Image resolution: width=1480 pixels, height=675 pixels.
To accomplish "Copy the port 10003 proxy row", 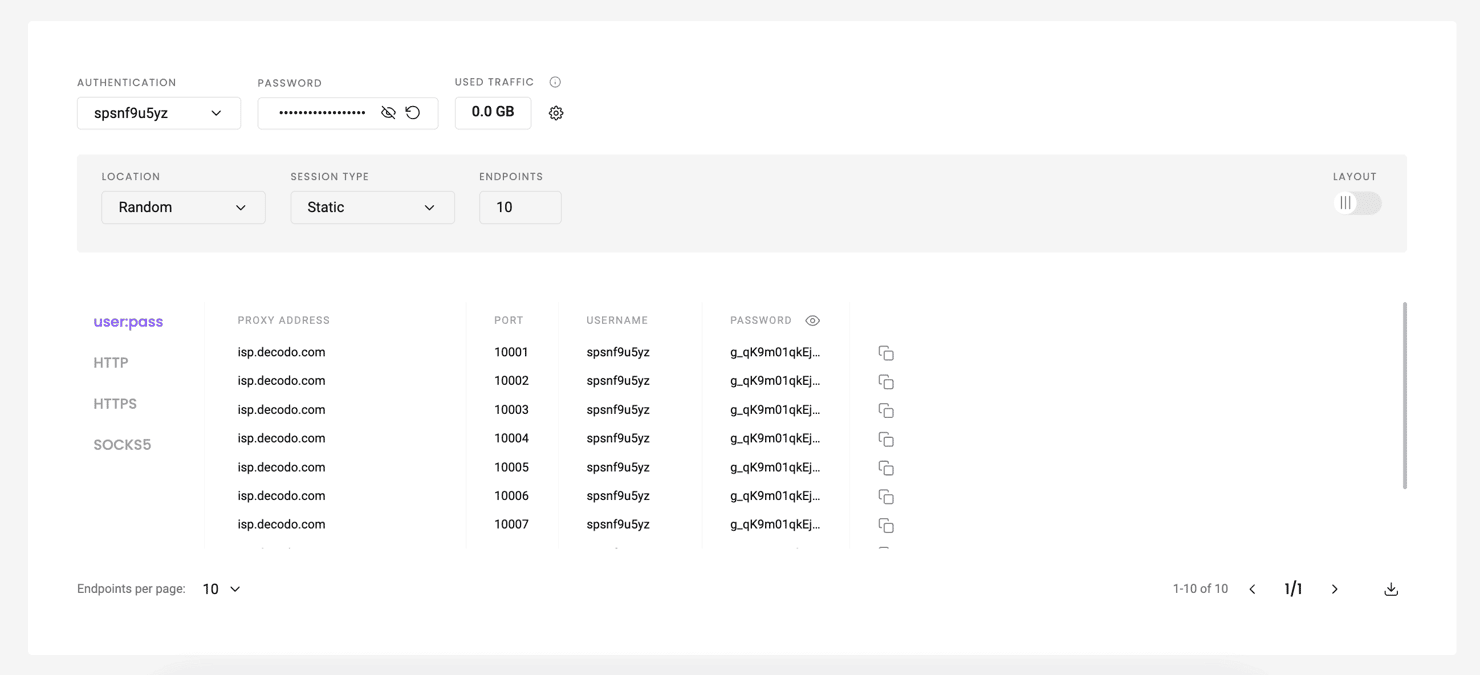I will (x=886, y=411).
